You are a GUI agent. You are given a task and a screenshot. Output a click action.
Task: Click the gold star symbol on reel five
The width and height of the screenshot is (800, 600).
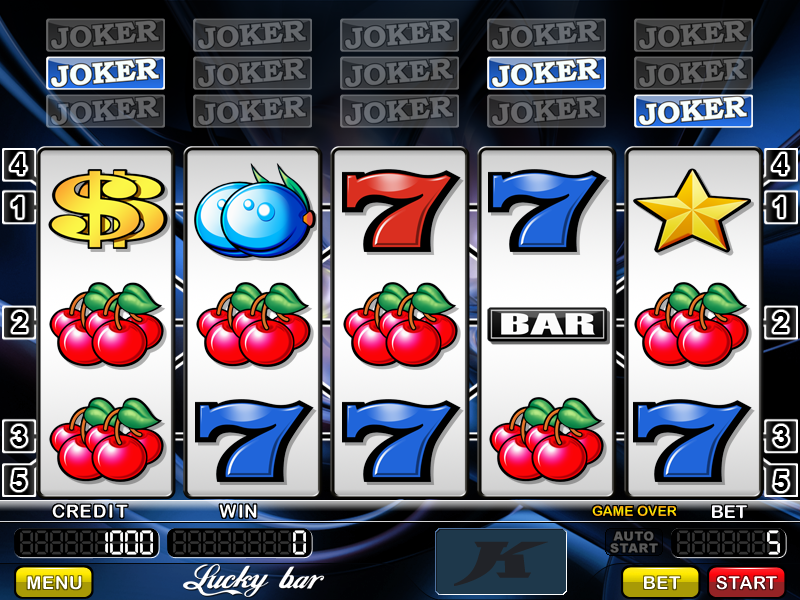692,211
